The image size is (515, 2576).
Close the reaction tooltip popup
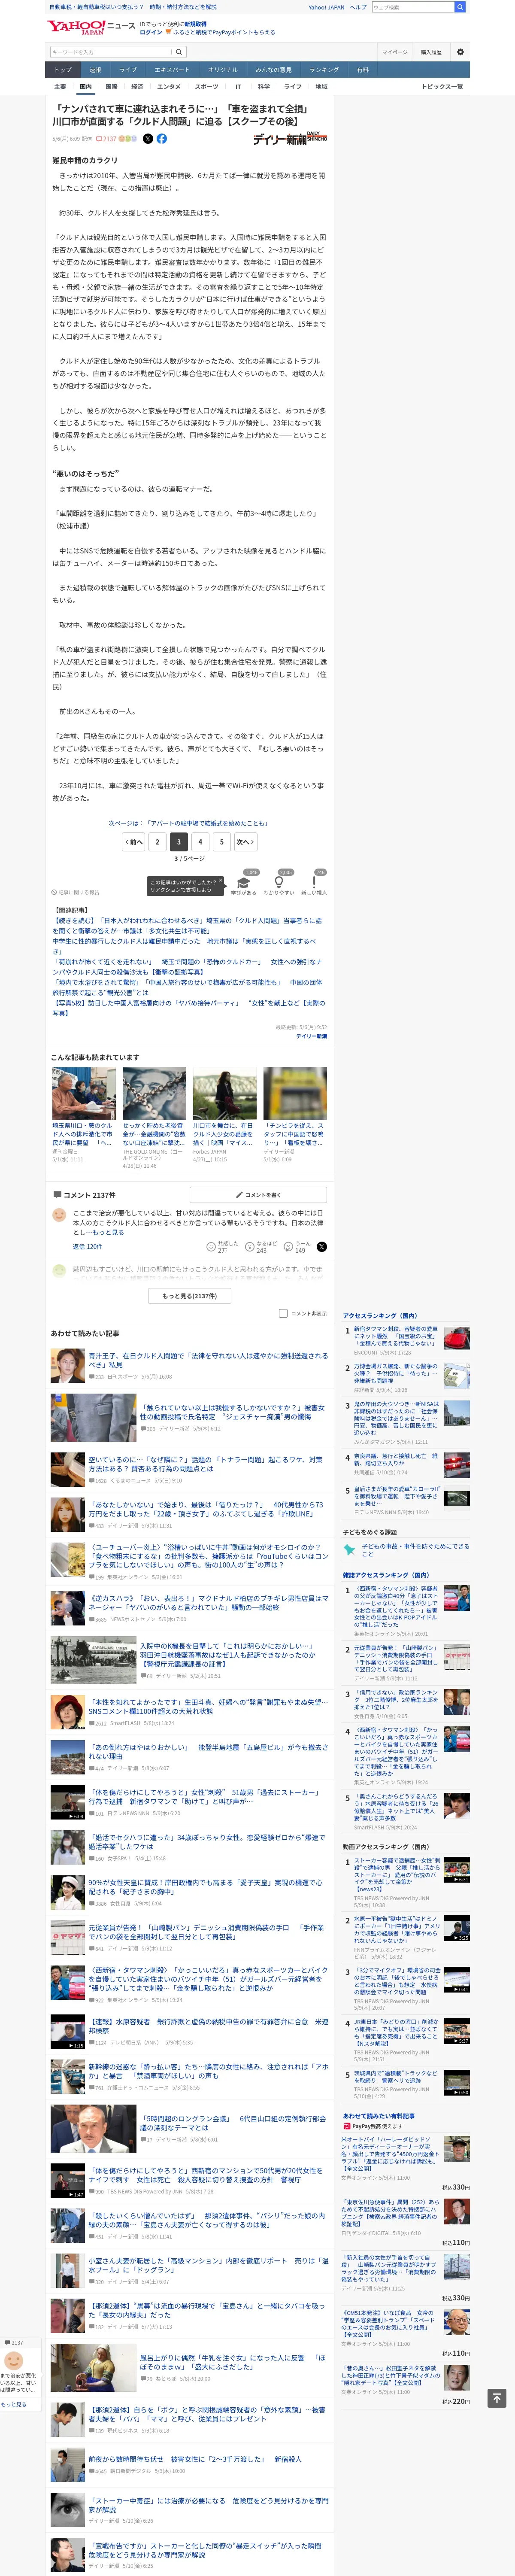click(x=221, y=881)
